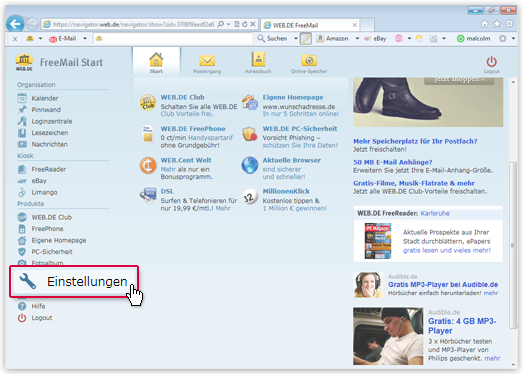Click the WEB.Cent Welt orange icon
The height and width of the screenshot is (374, 523).
tap(148, 165)
